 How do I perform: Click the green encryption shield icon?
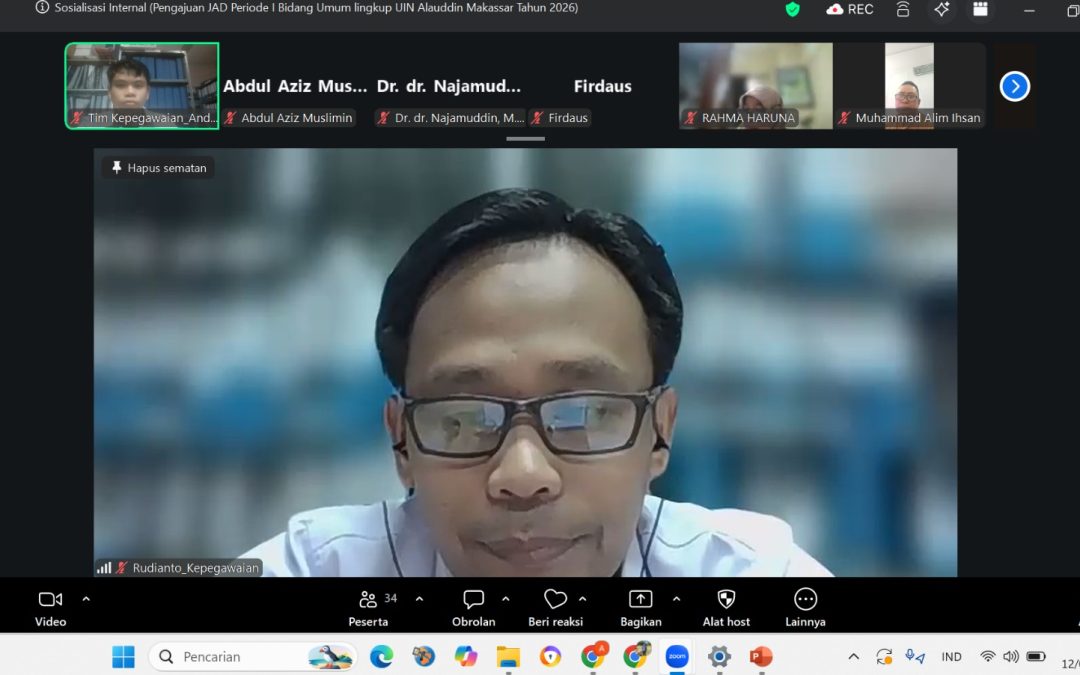click(x=793, y=9)
